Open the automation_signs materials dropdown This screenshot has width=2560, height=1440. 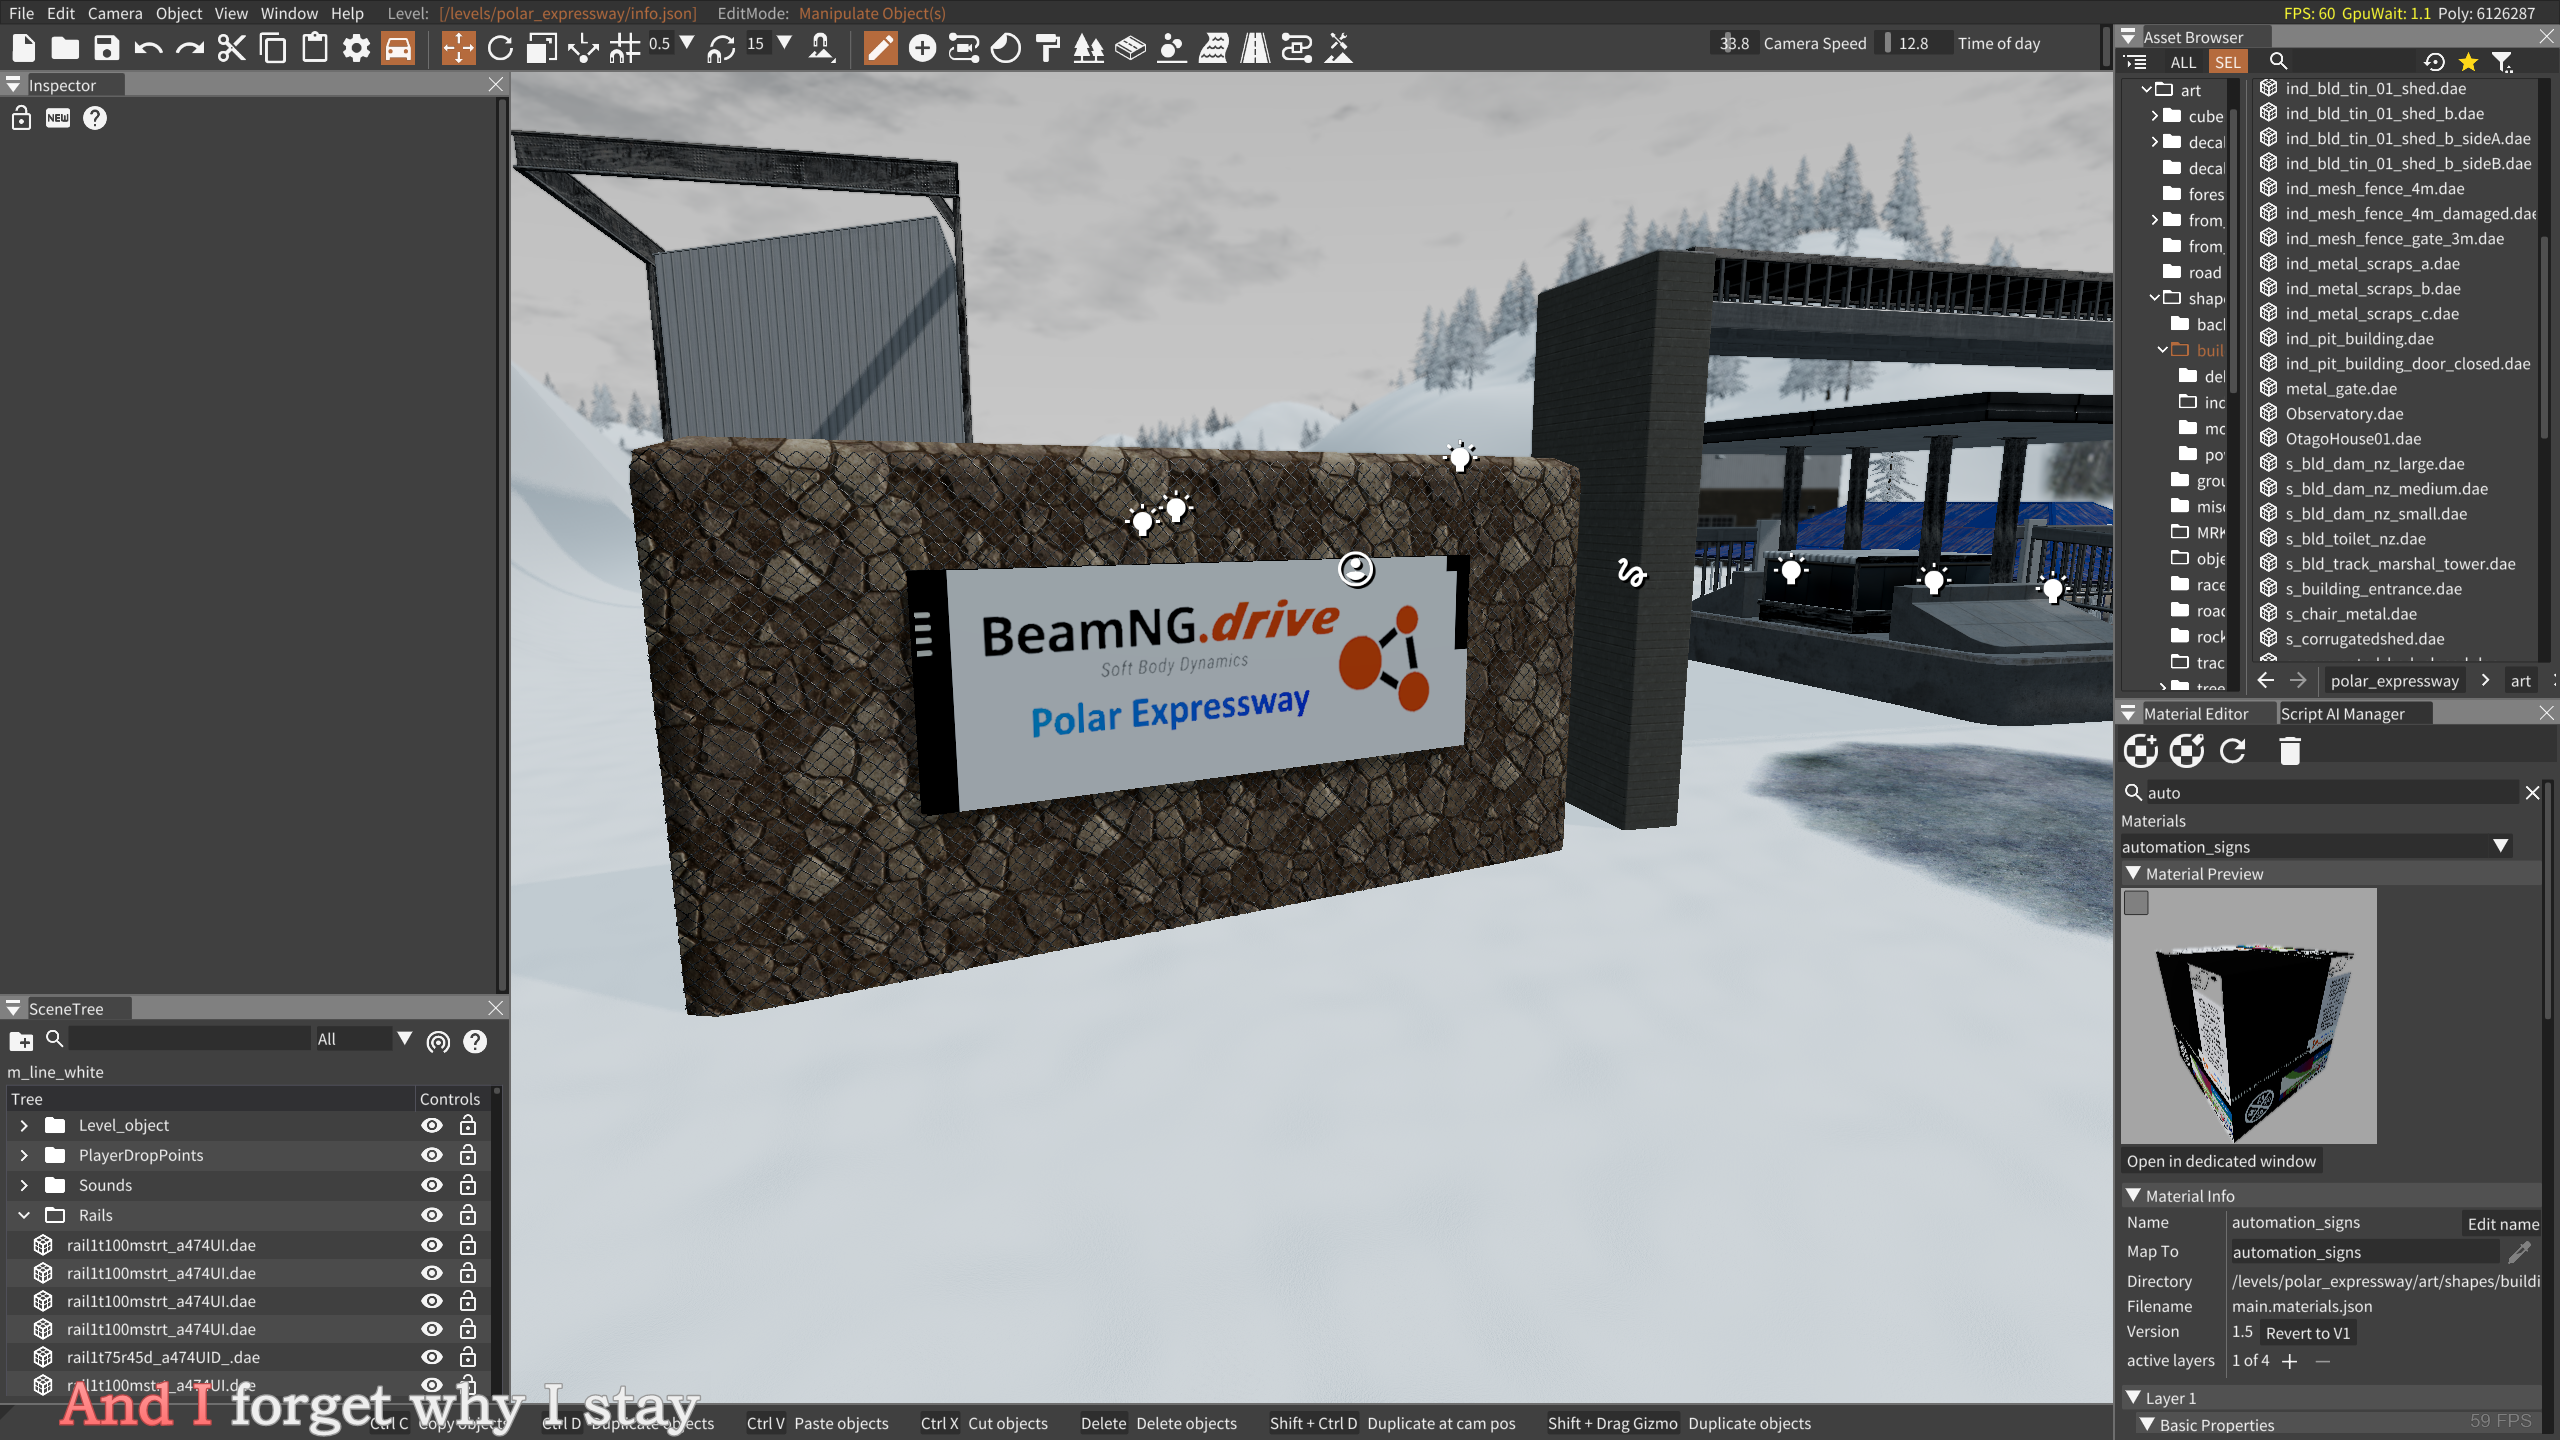[x=2500, y=846]
